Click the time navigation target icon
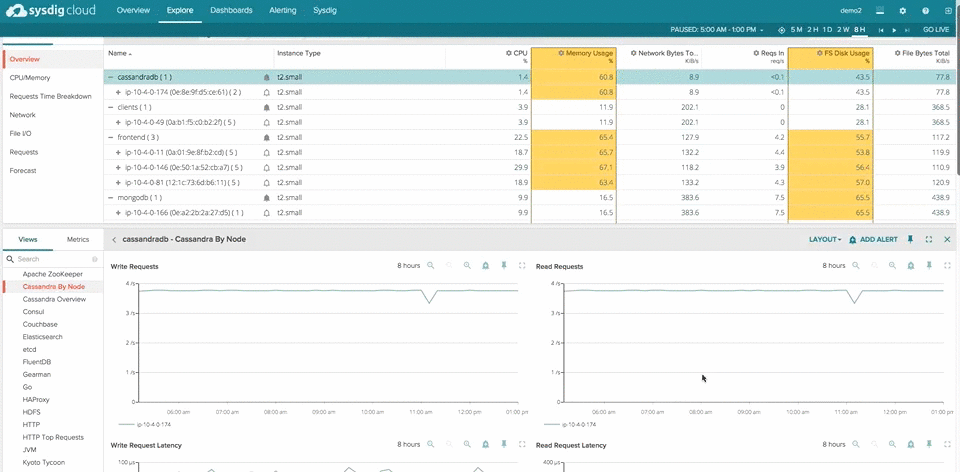The height and width of the screenshot is (472, 960). click(781, 30)
